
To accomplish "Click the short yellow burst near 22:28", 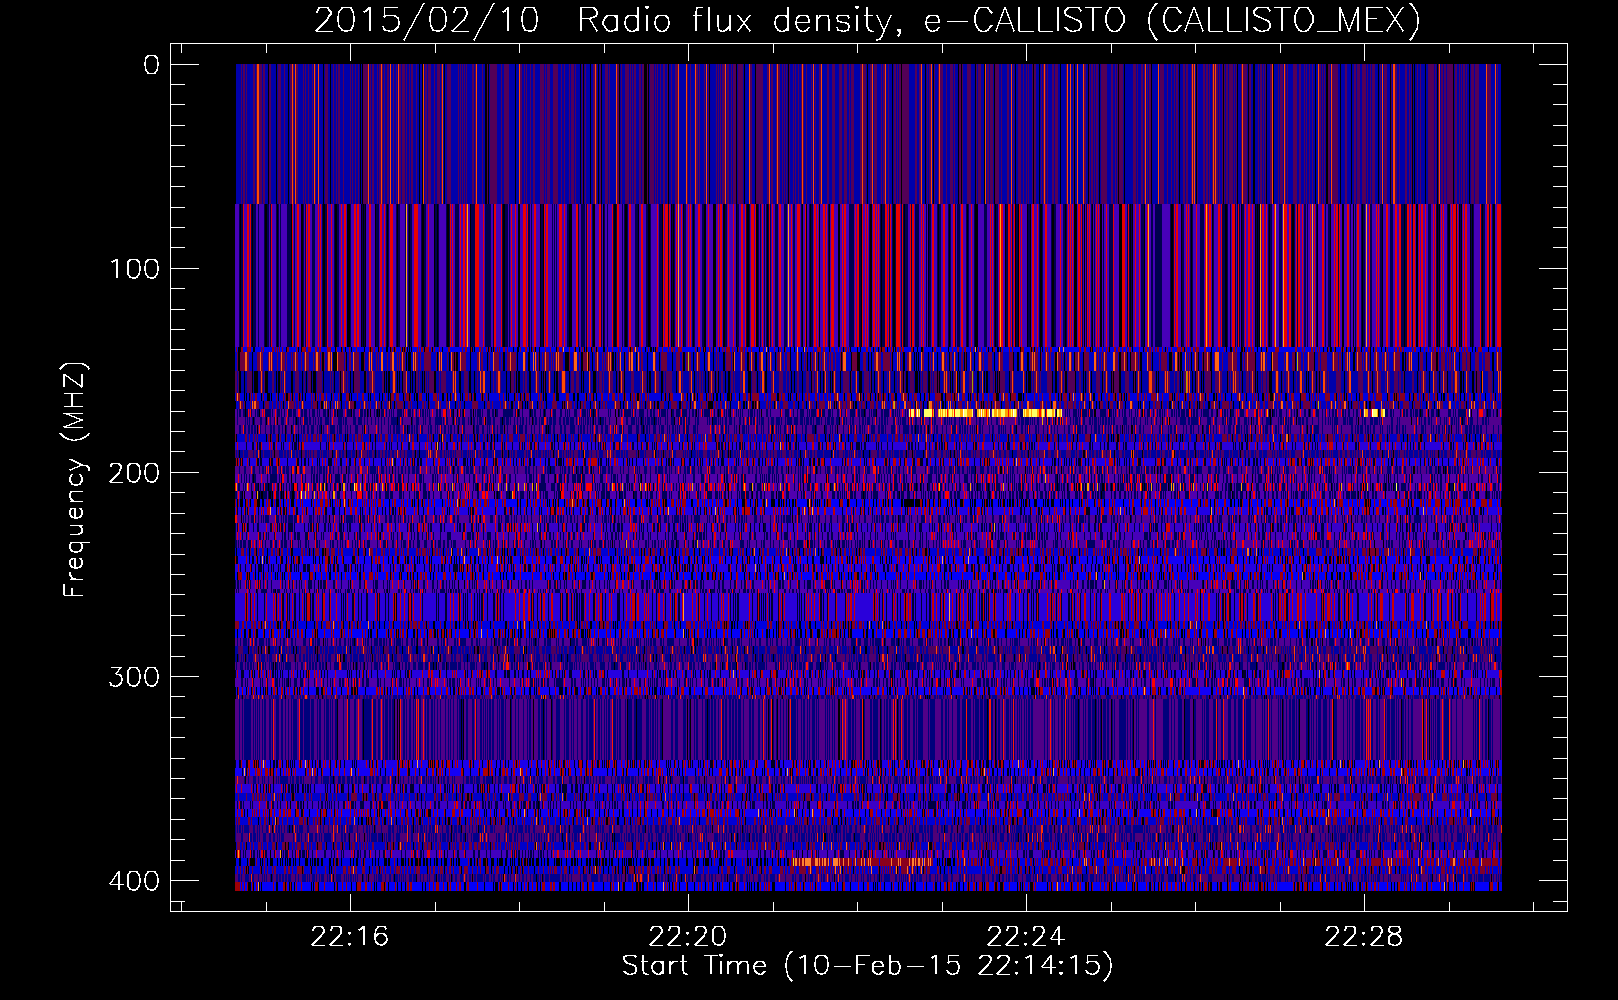I will 1374,412.
